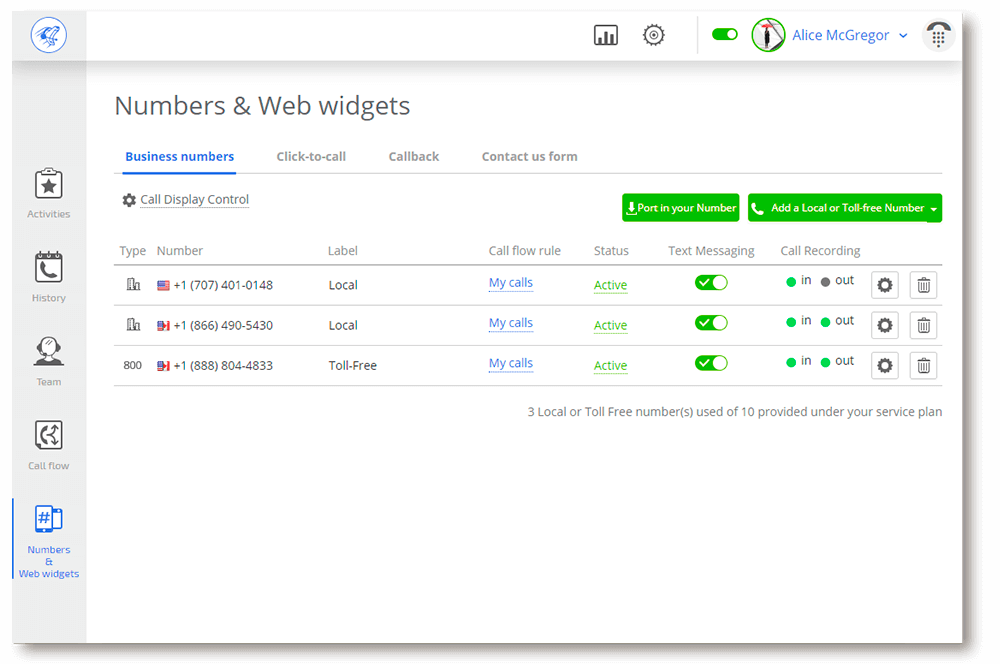
Task: Open History in the sidebar
Action: 48,277
